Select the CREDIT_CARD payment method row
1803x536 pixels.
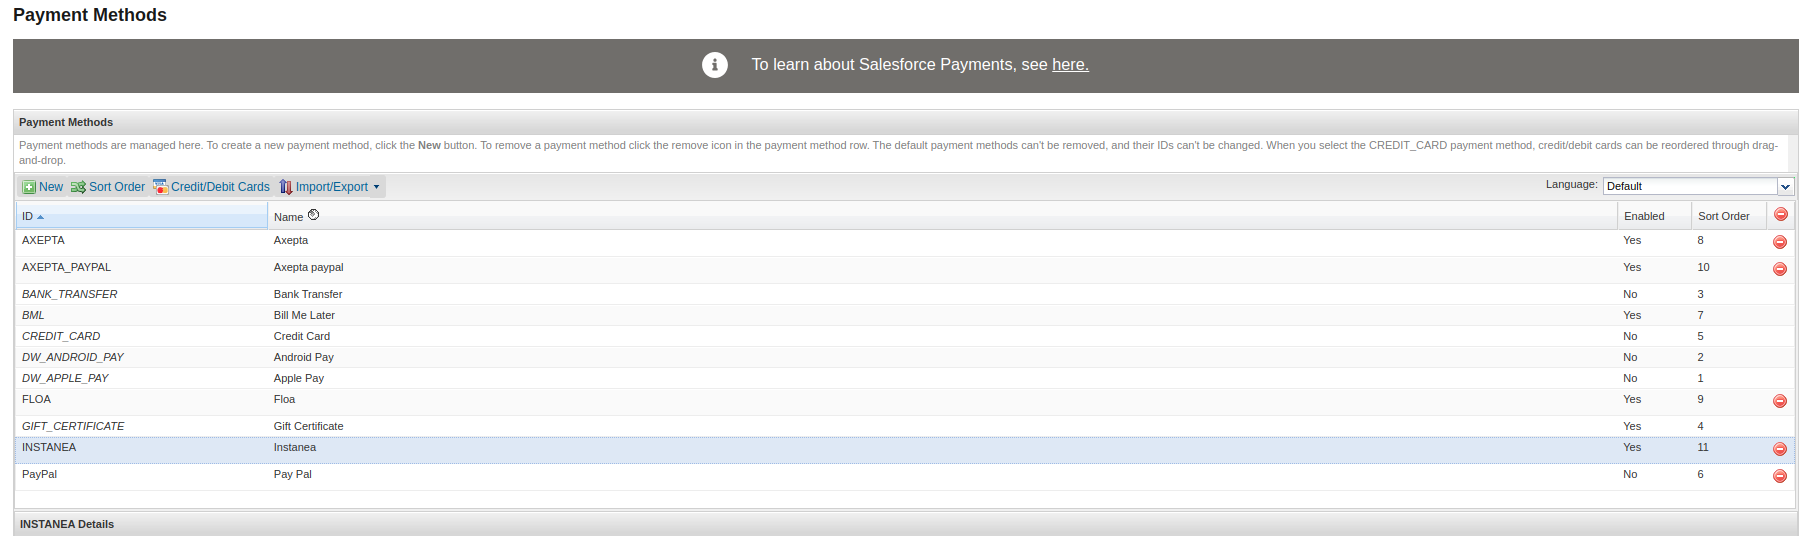pos(61,336)
